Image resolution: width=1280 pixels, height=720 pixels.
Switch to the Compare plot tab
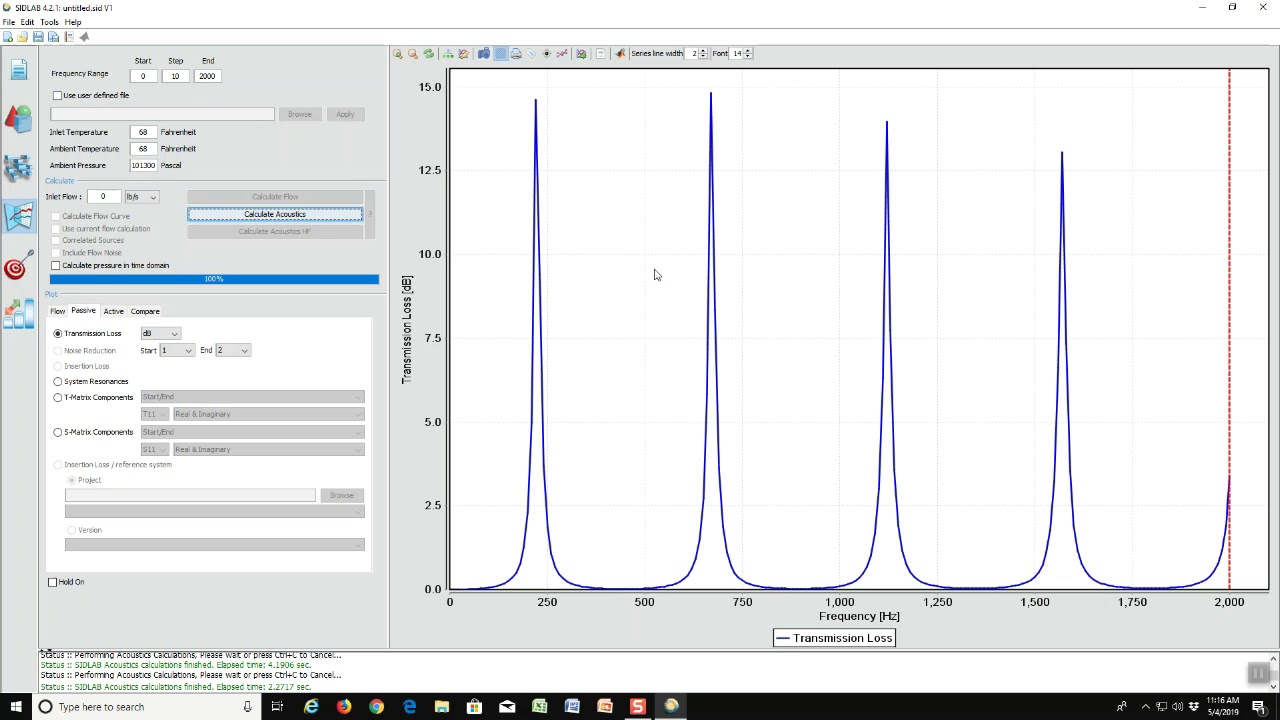[x=145, y=311]
